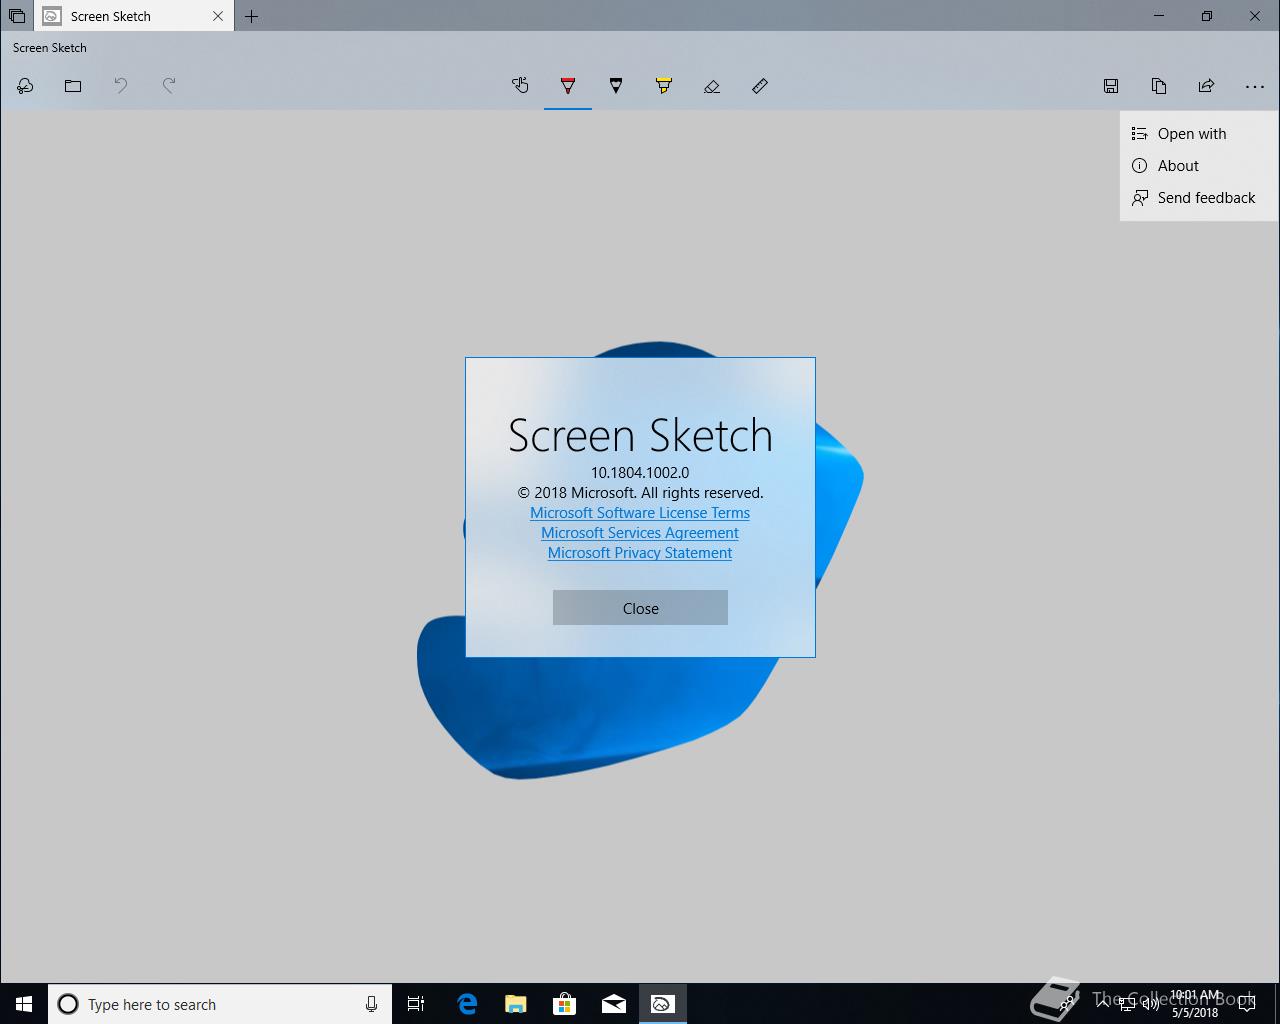1280x1024 pixels.
Task: Click the Close button in About dialog
Action: click(x=640, y=608)
